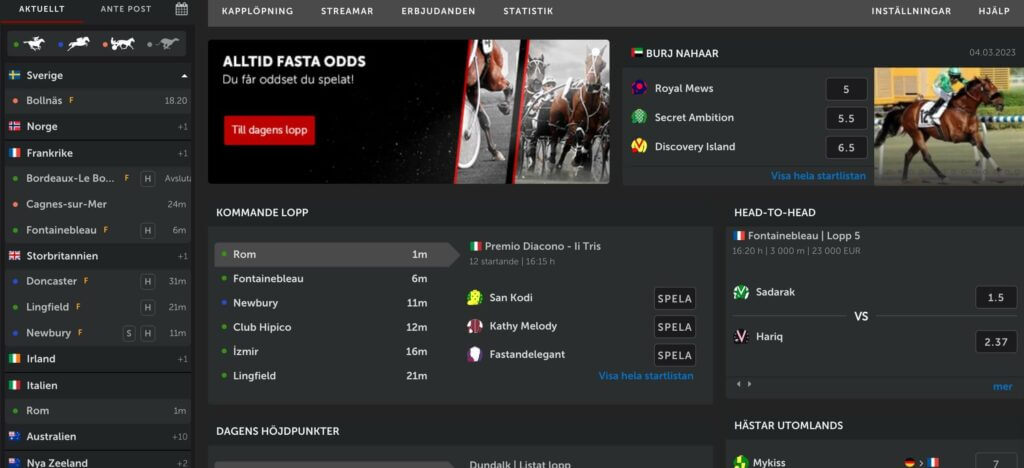This screenshot has height=468, width=1024.
Task: Click the S icon next to Newbury
Action: pyautogui.click(x=129, y=334)
